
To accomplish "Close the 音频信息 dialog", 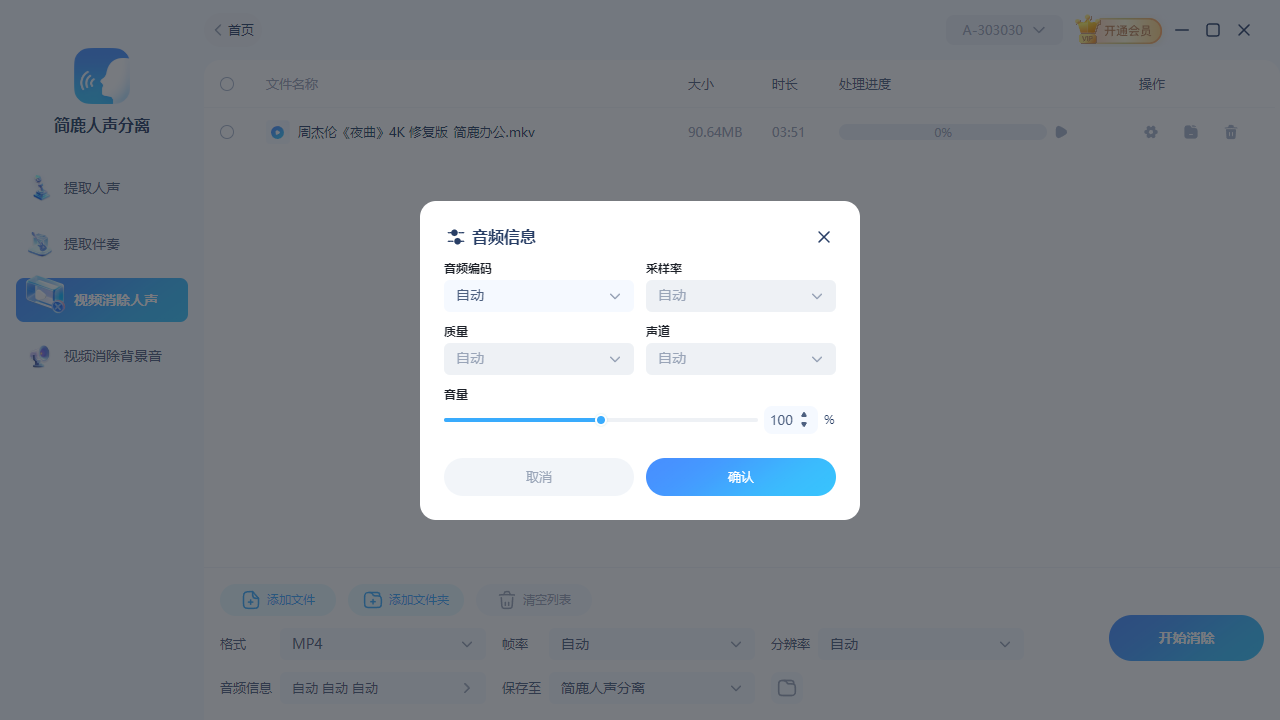I will pyautogui.click(x=824, y=237).
